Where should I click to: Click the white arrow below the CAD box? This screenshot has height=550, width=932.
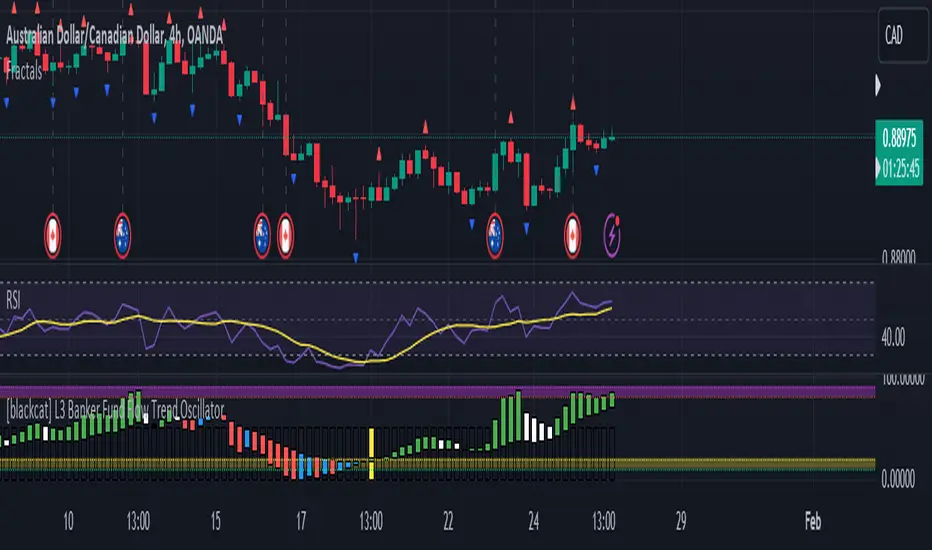(x=878, y=86)
